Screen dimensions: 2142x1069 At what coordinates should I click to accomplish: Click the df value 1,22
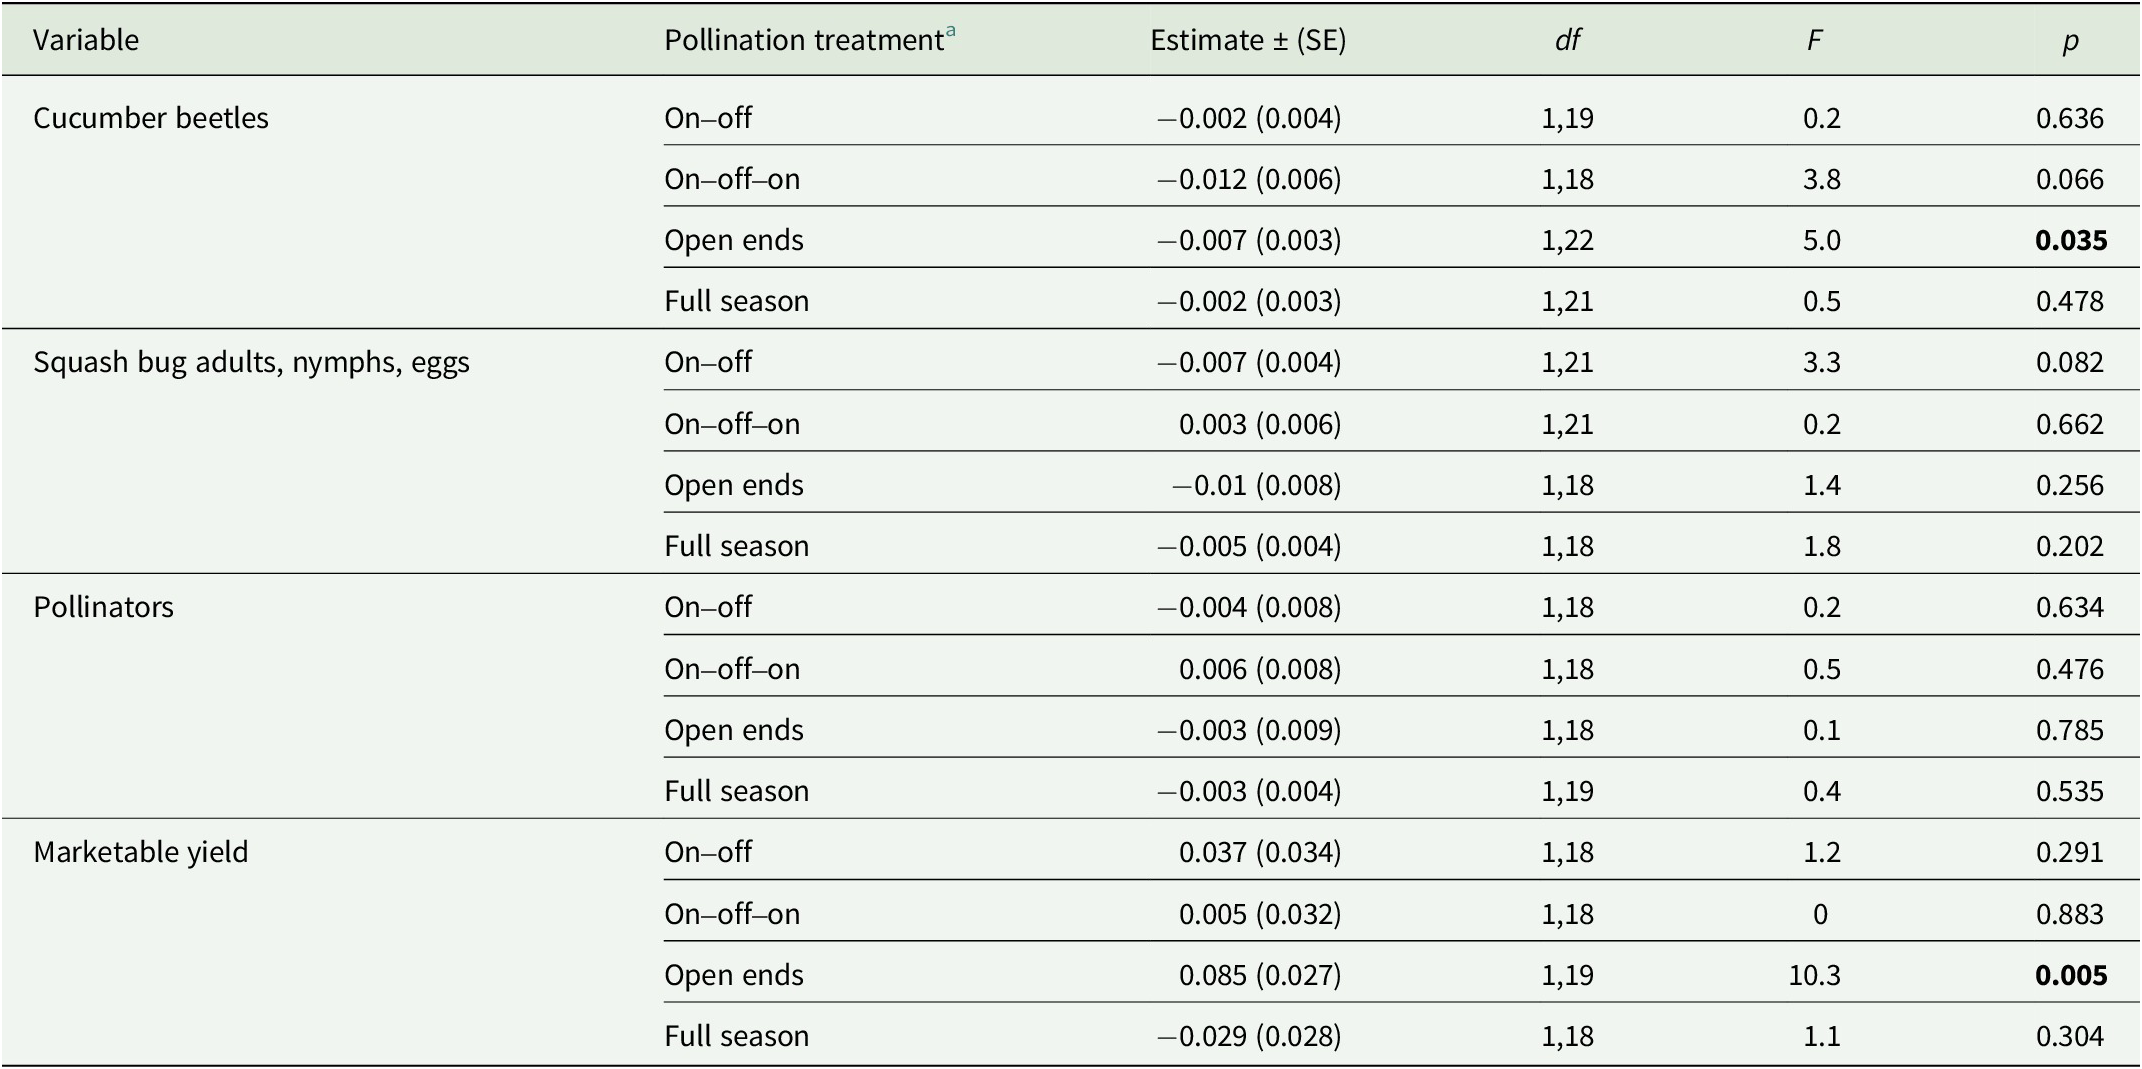[x=1567, y=240]
